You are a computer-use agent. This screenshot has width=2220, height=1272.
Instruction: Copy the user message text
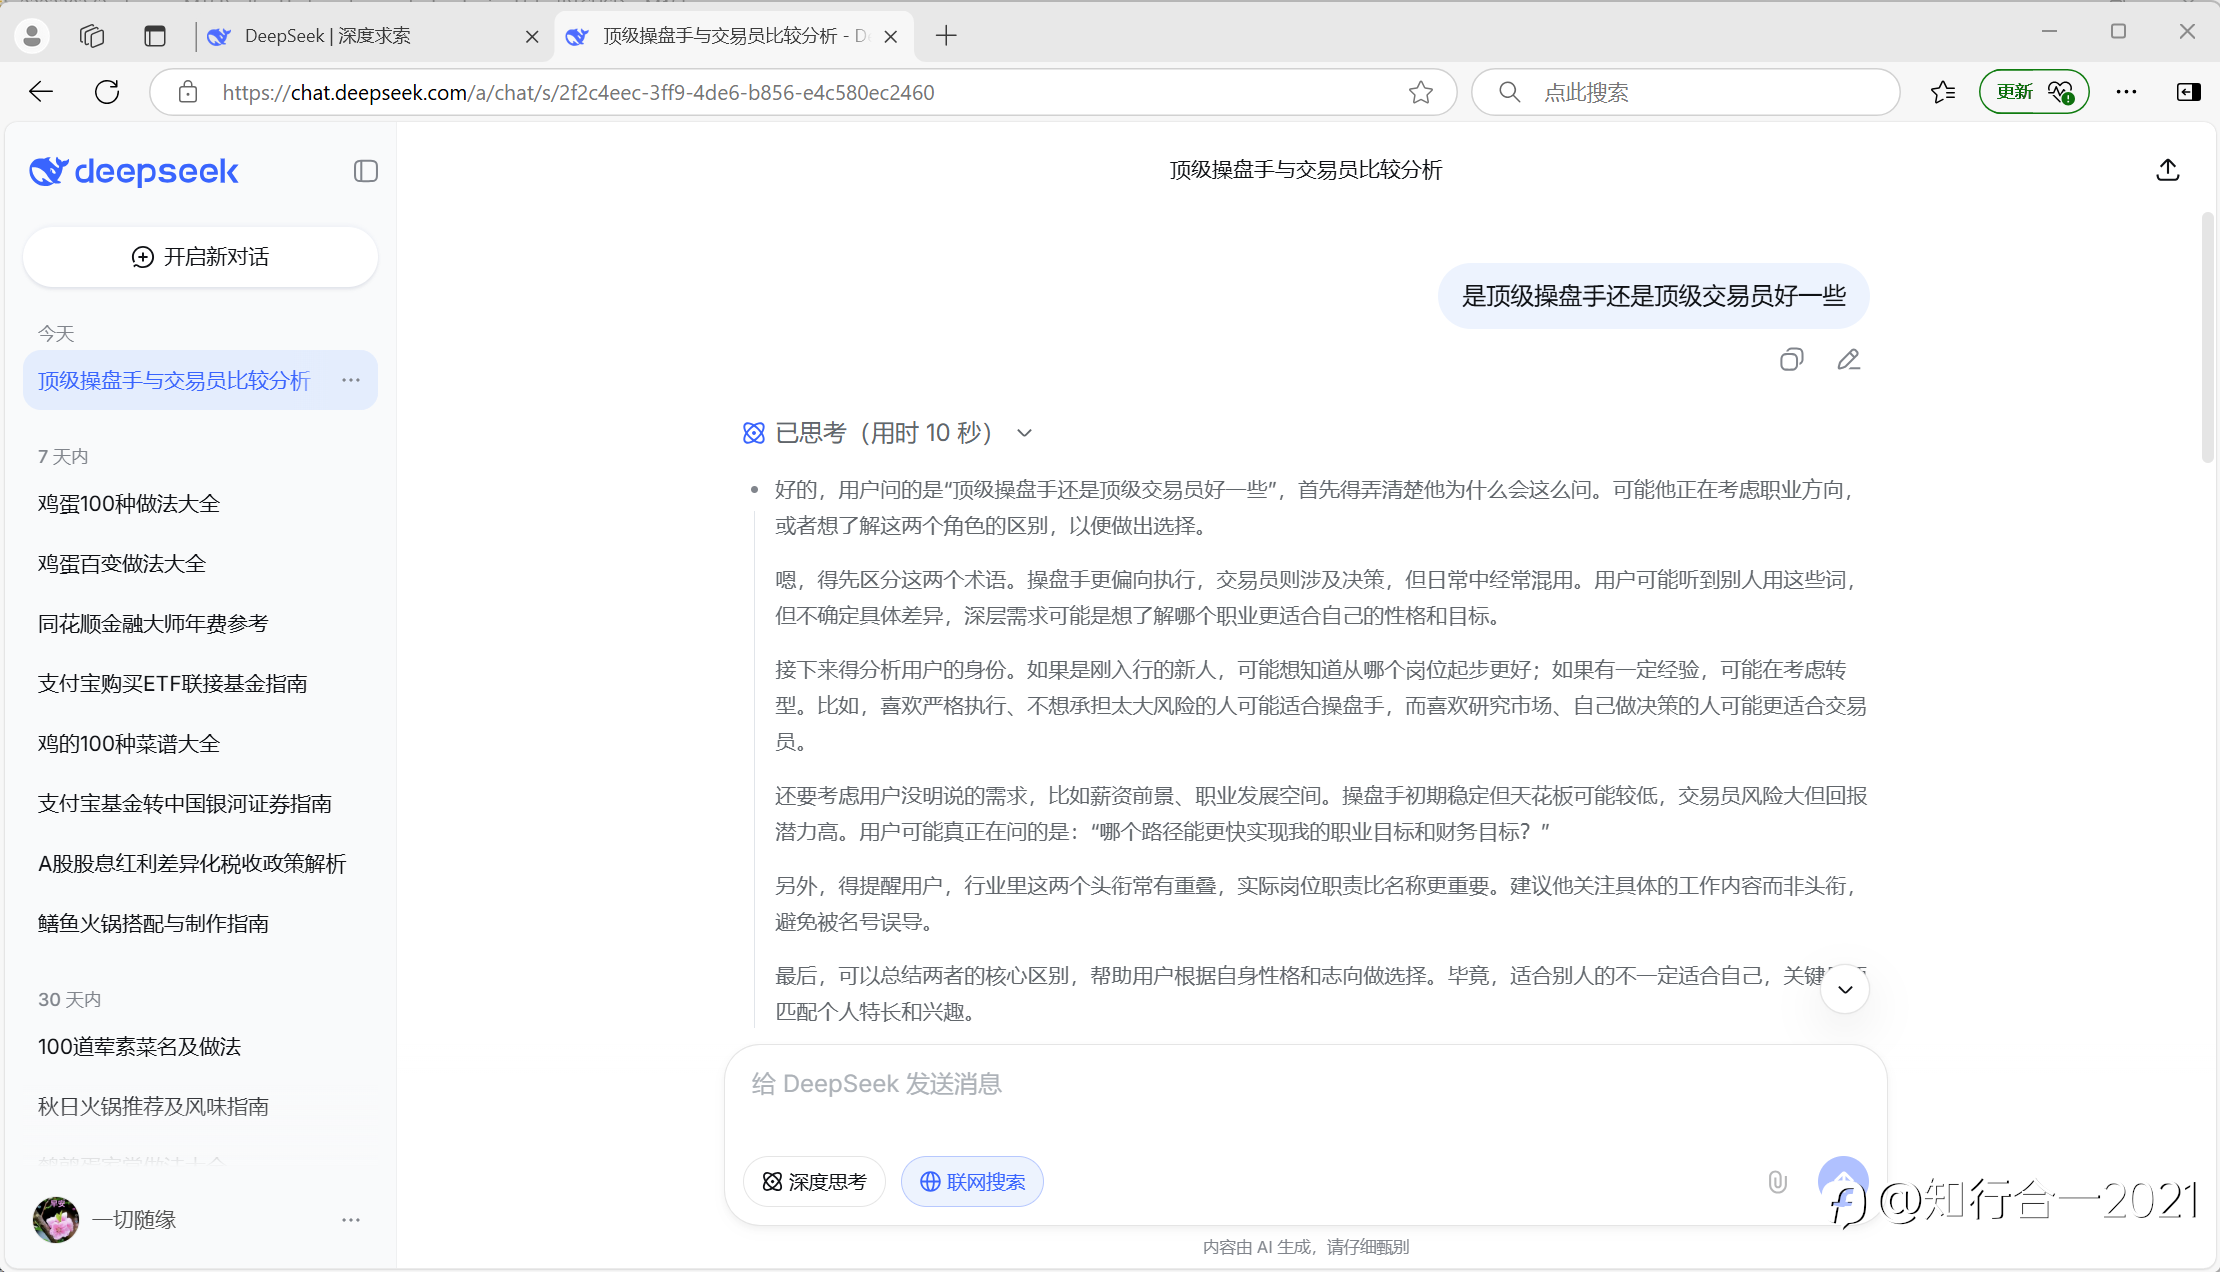tap(1791, 360)
